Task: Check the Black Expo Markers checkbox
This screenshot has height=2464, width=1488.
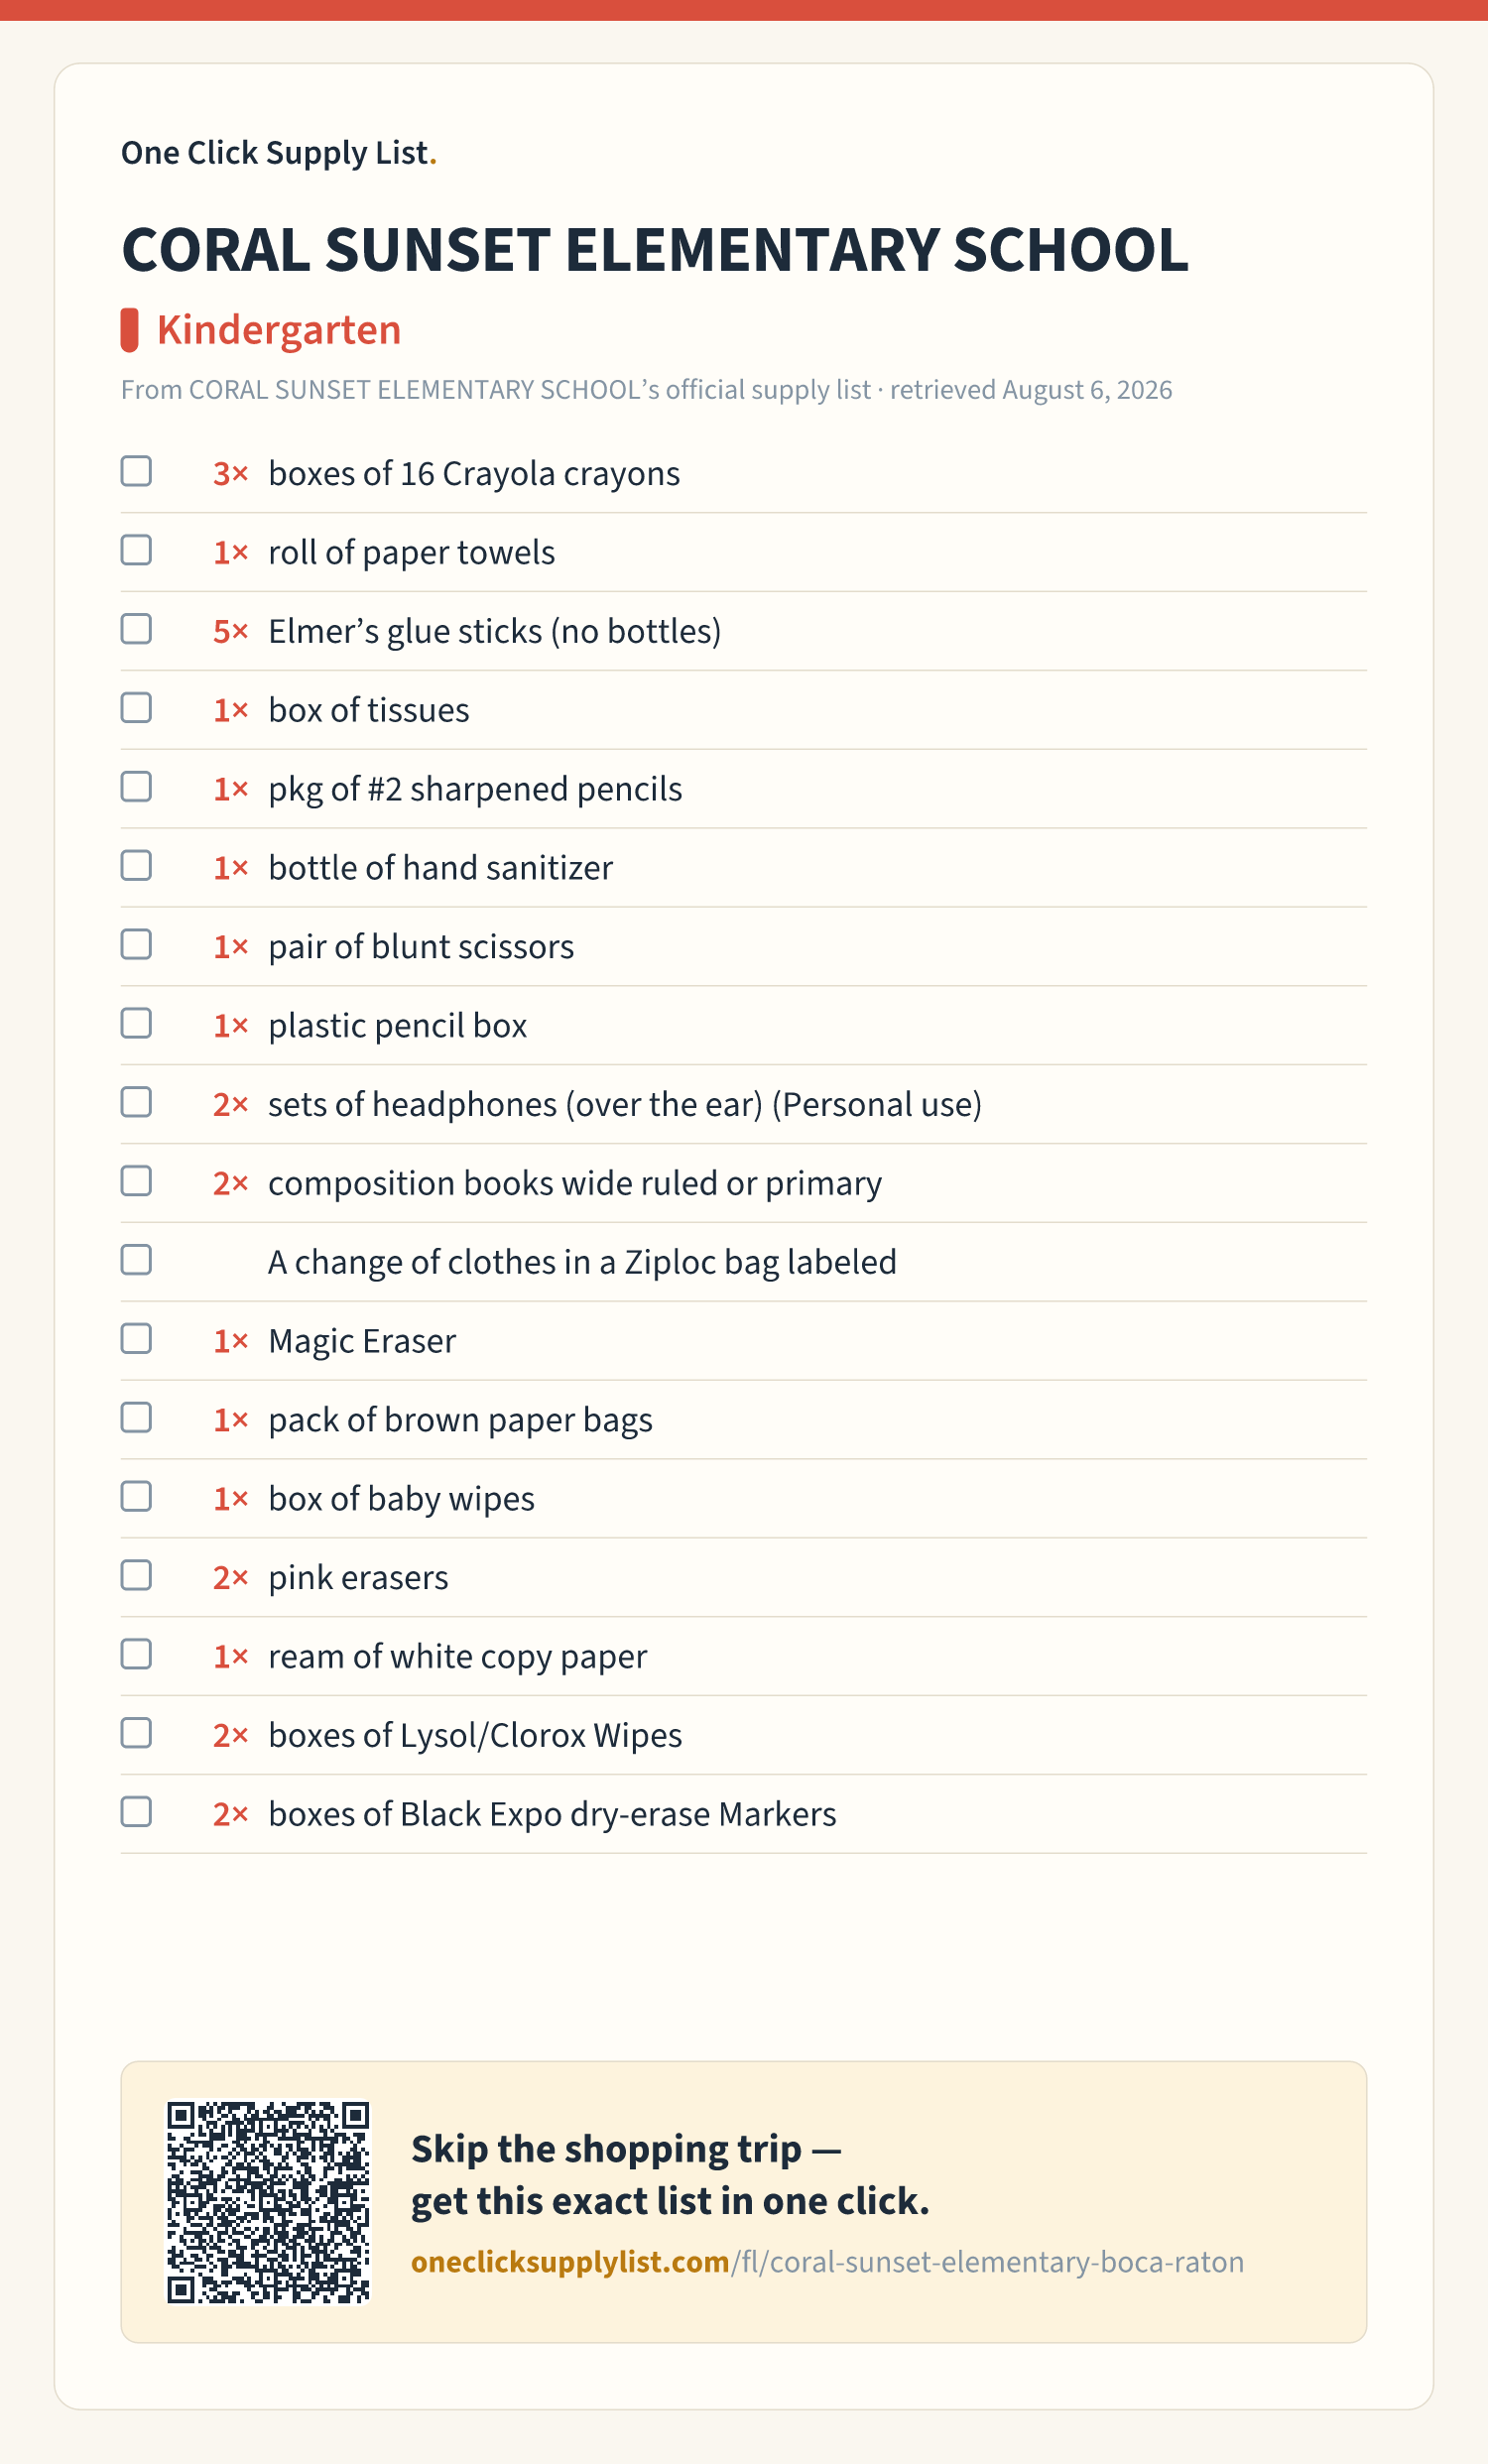Action: (x=136, y=1812)
